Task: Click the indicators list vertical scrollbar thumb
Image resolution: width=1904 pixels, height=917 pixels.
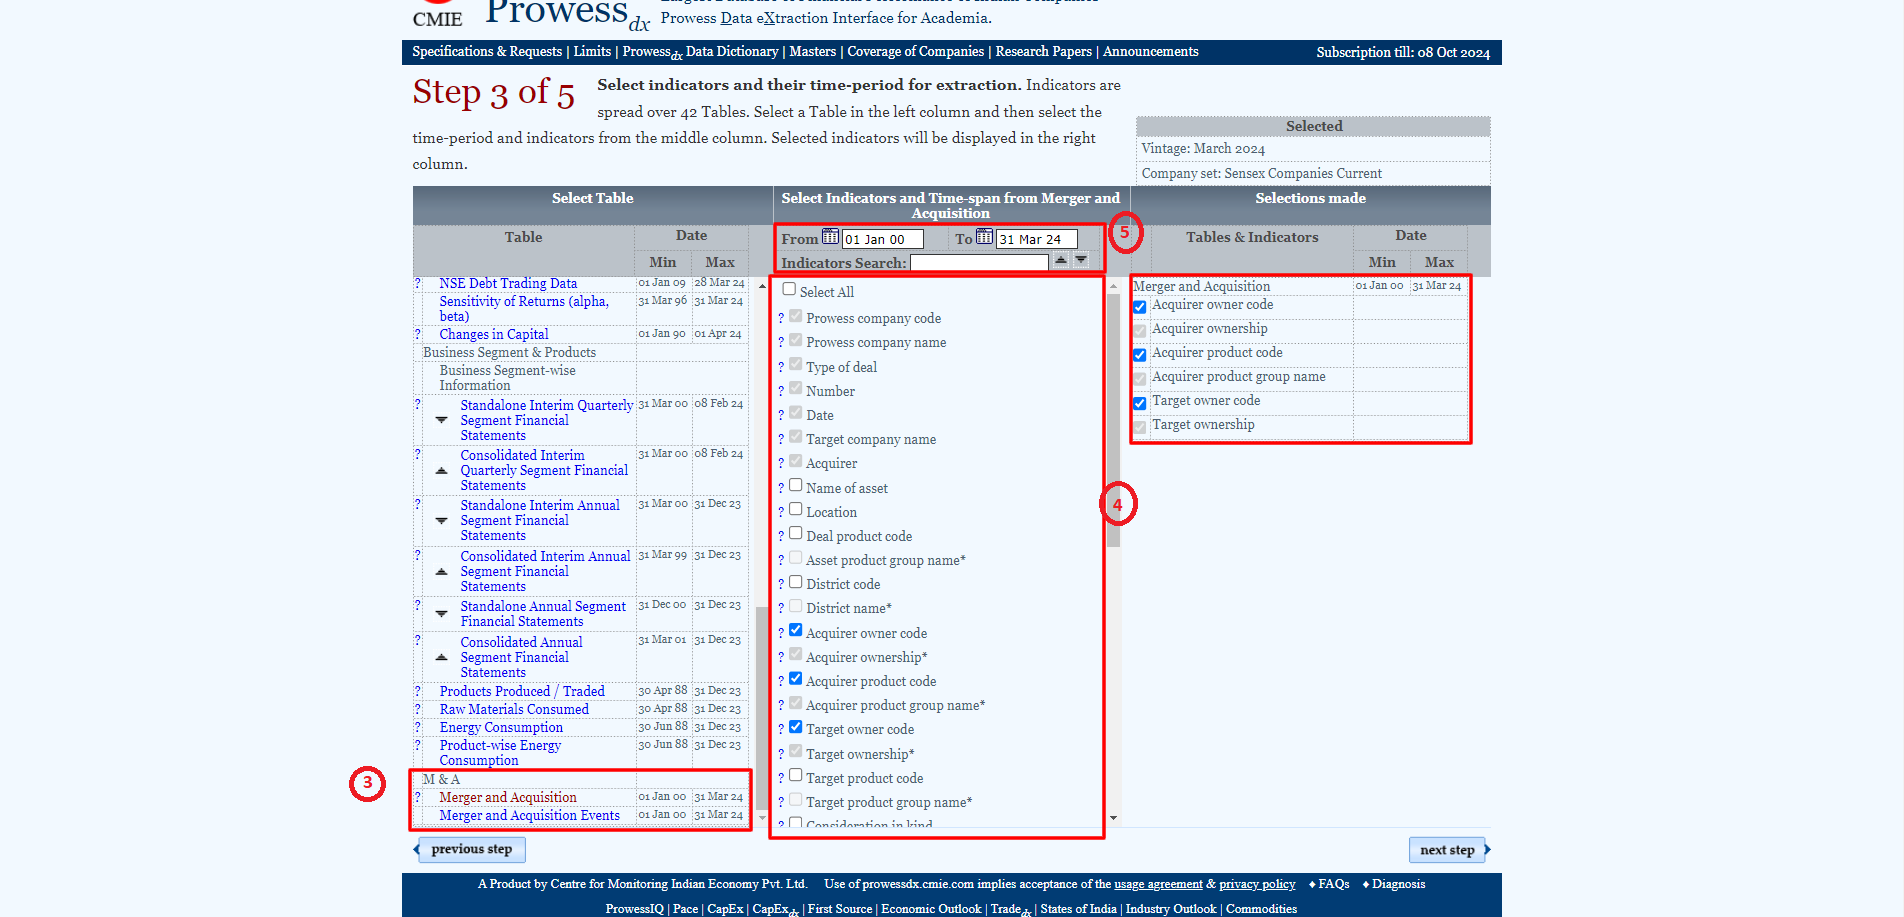Action: point(1114,420)
